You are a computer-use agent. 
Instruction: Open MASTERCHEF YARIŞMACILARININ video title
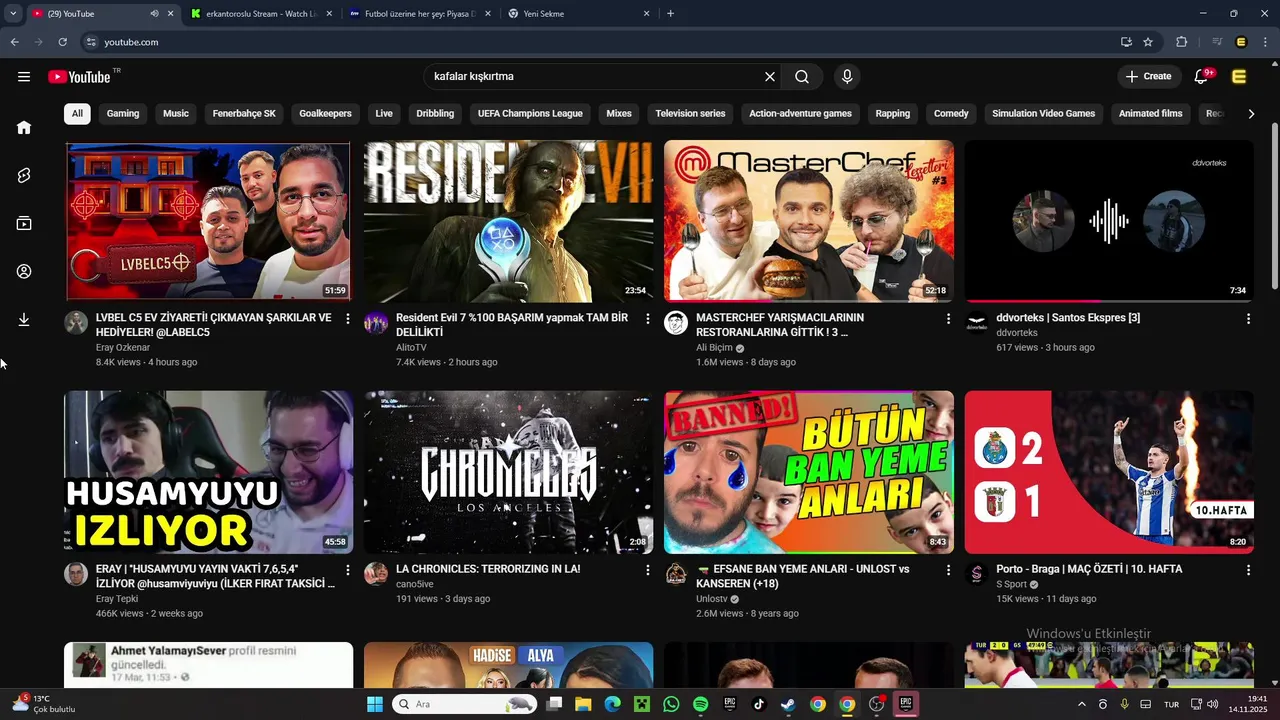point(780,324)
